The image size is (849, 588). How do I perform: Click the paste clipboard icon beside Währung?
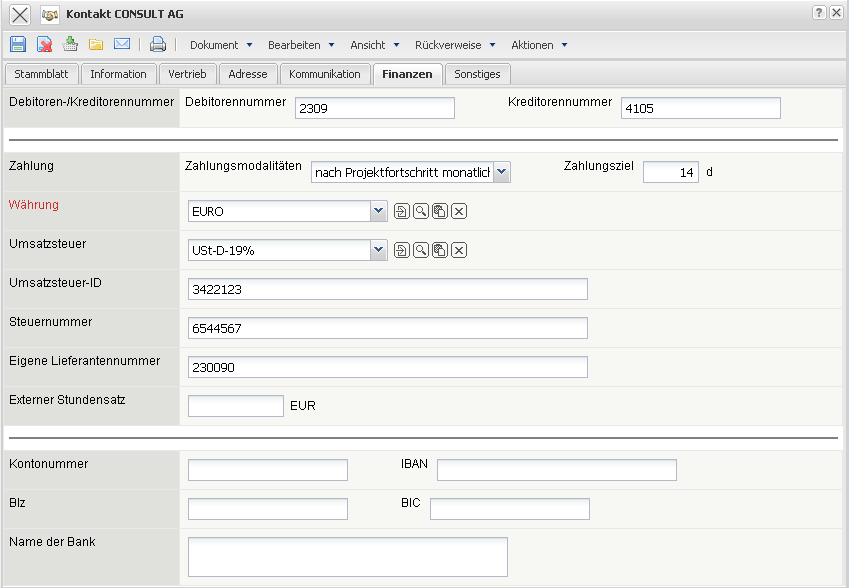click(440, 211)
